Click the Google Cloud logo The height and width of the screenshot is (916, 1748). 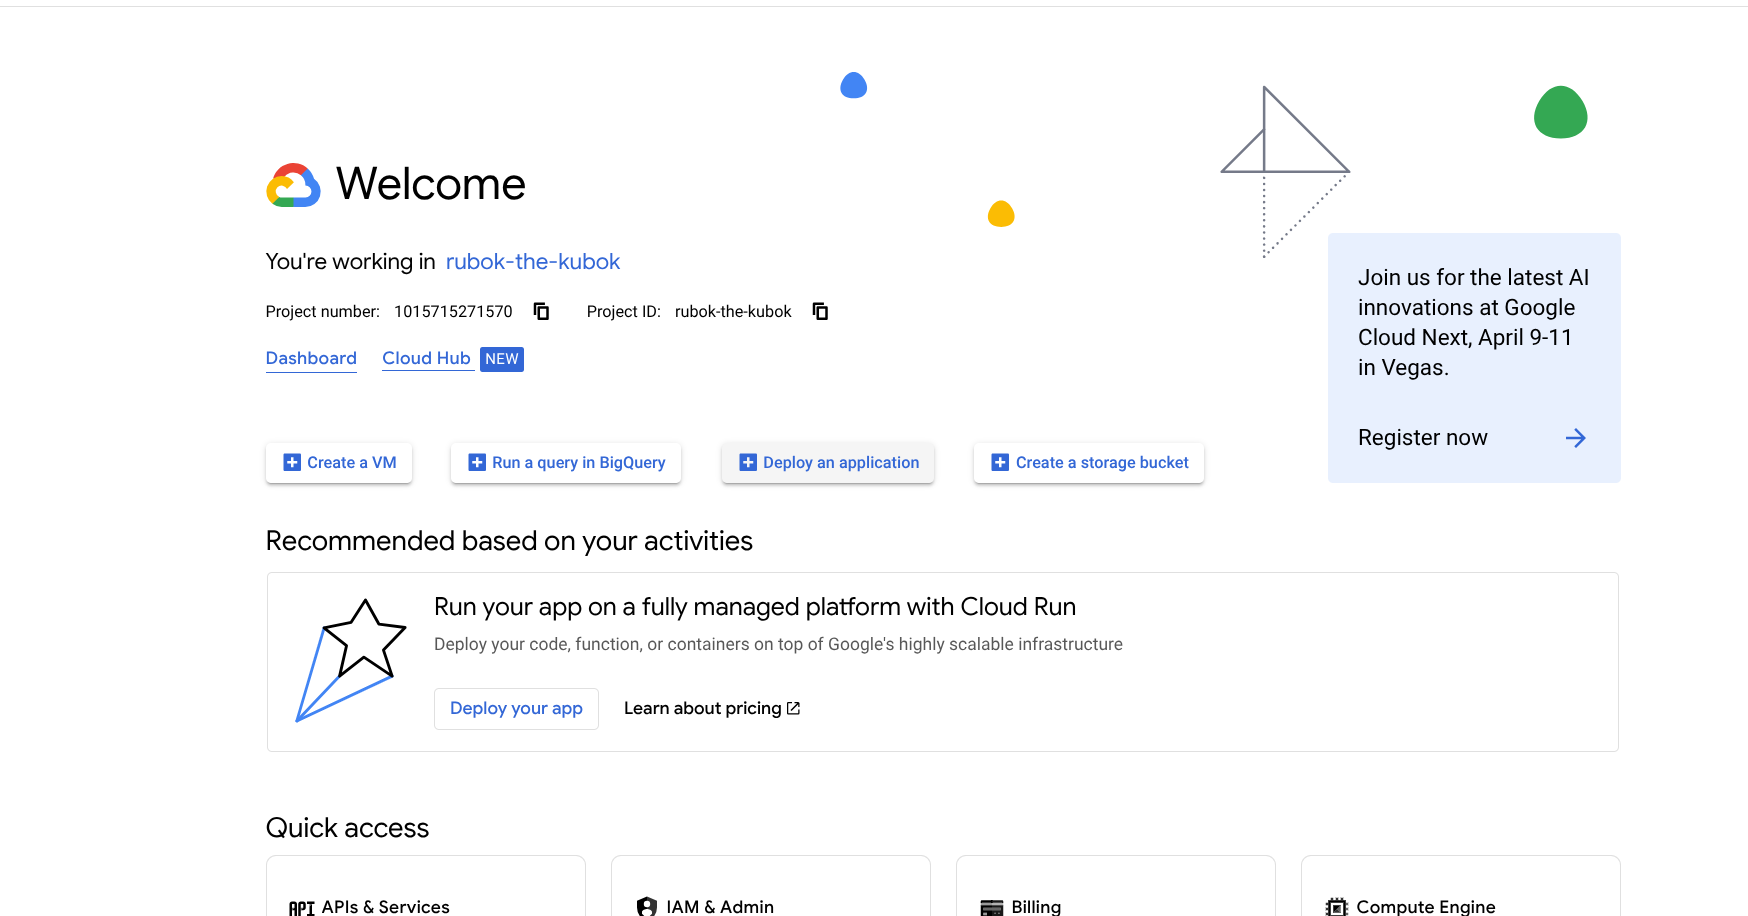(293, 185)
